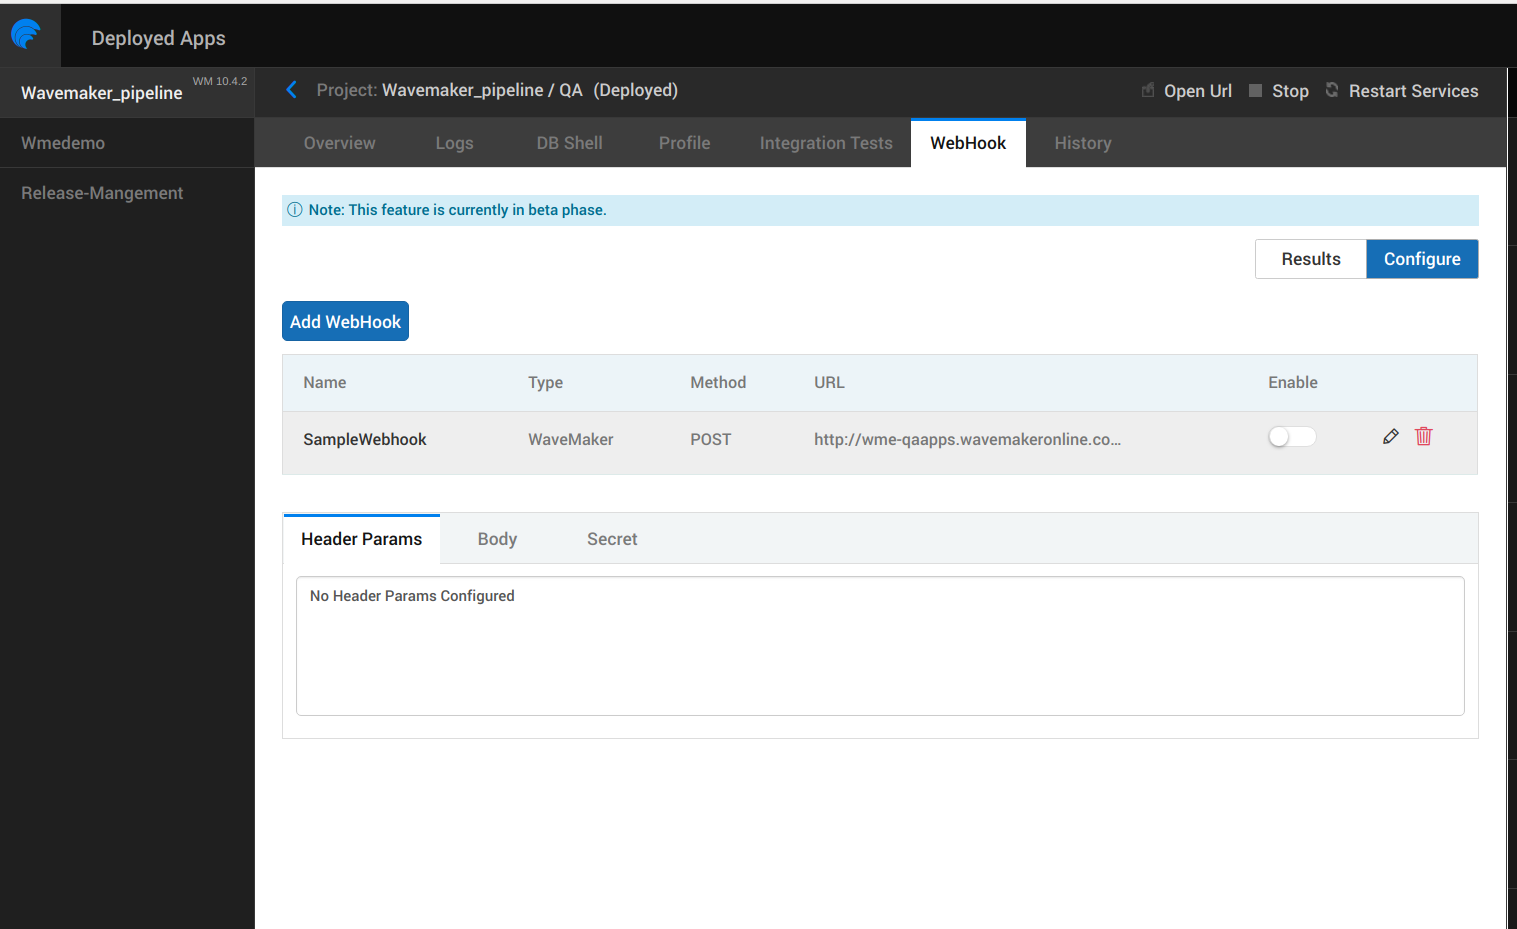Select the Wmedemo project in the sidebar

tap(63, 142)
